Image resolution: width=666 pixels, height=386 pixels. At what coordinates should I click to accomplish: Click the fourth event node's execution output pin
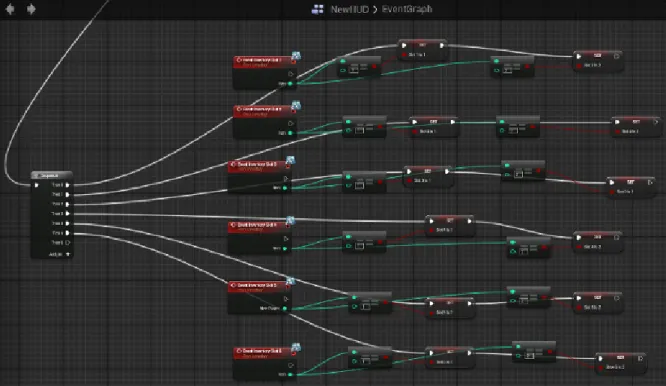coord(285,239)
